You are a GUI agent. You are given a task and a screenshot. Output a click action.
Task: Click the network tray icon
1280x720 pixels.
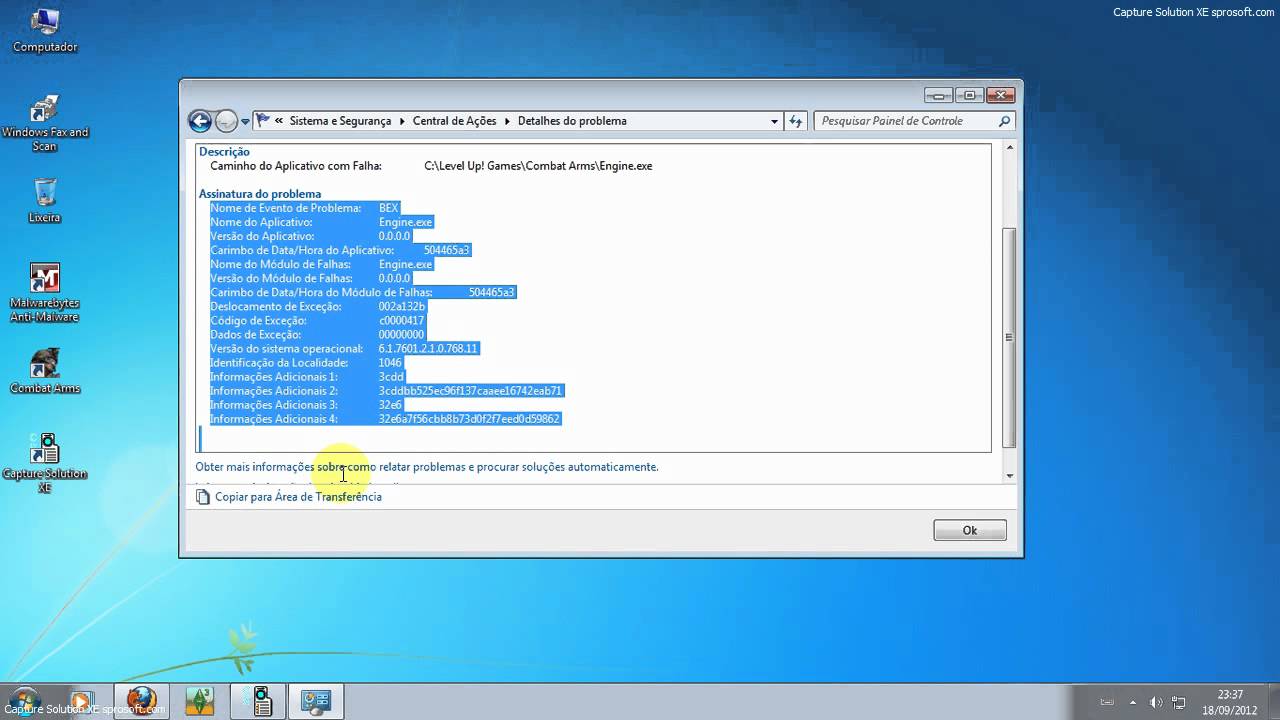pos(1180,701)
